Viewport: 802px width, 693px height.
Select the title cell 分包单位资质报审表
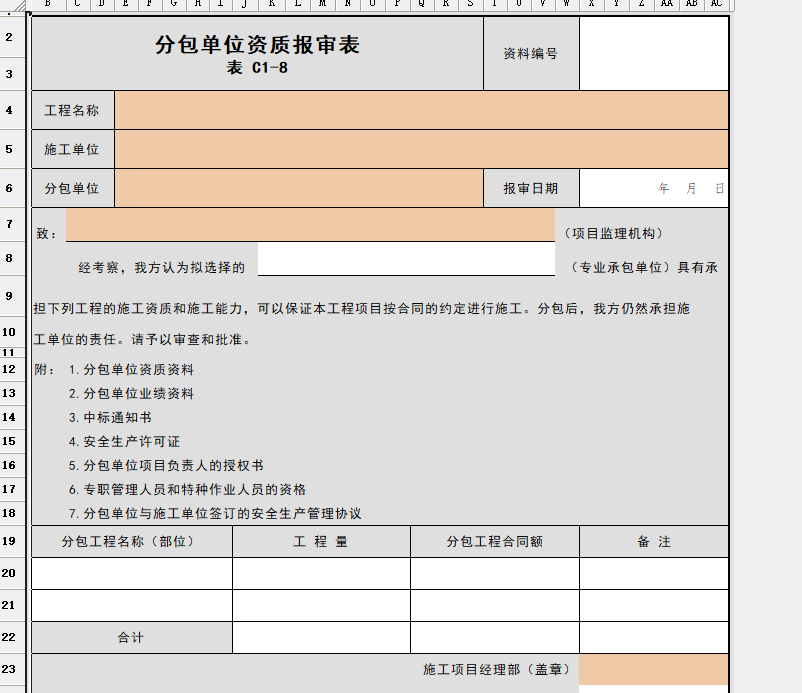(257, 54)
